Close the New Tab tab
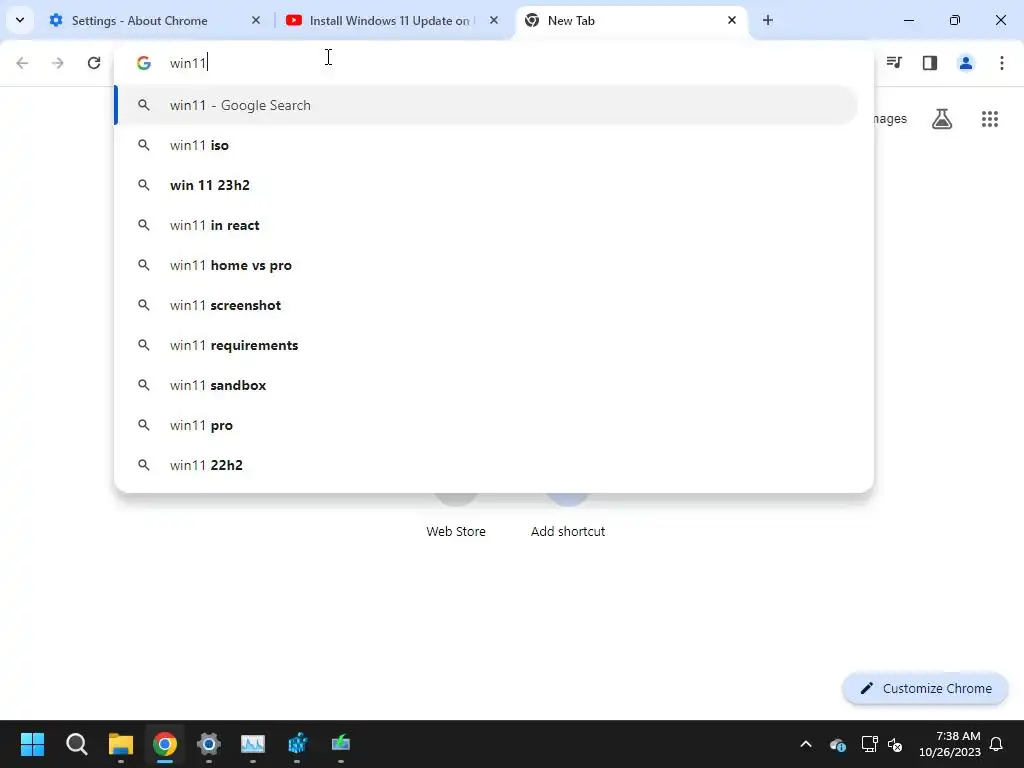The image size is (1024, 768). (x=731, y=21)
